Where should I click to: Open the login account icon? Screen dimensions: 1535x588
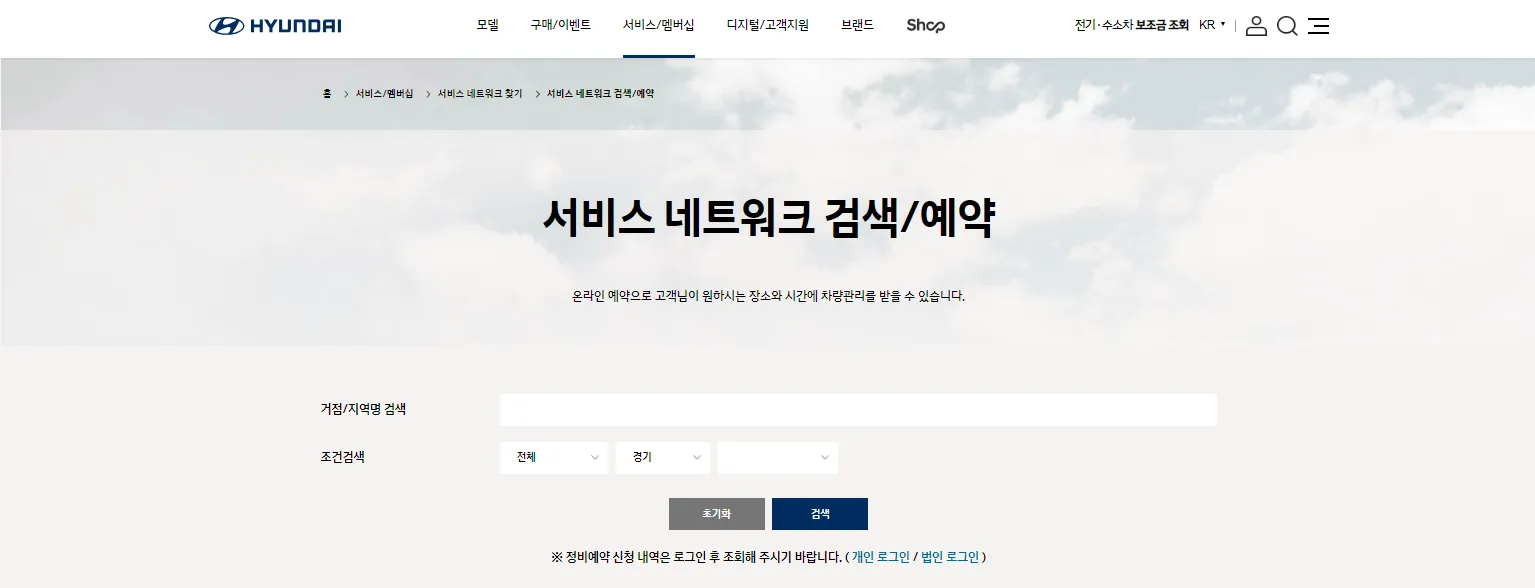1256,26
